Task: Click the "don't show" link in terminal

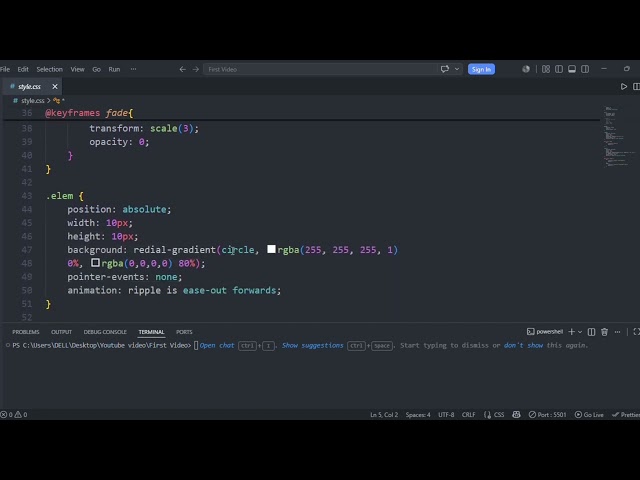Action: click(x=523, y=345)
